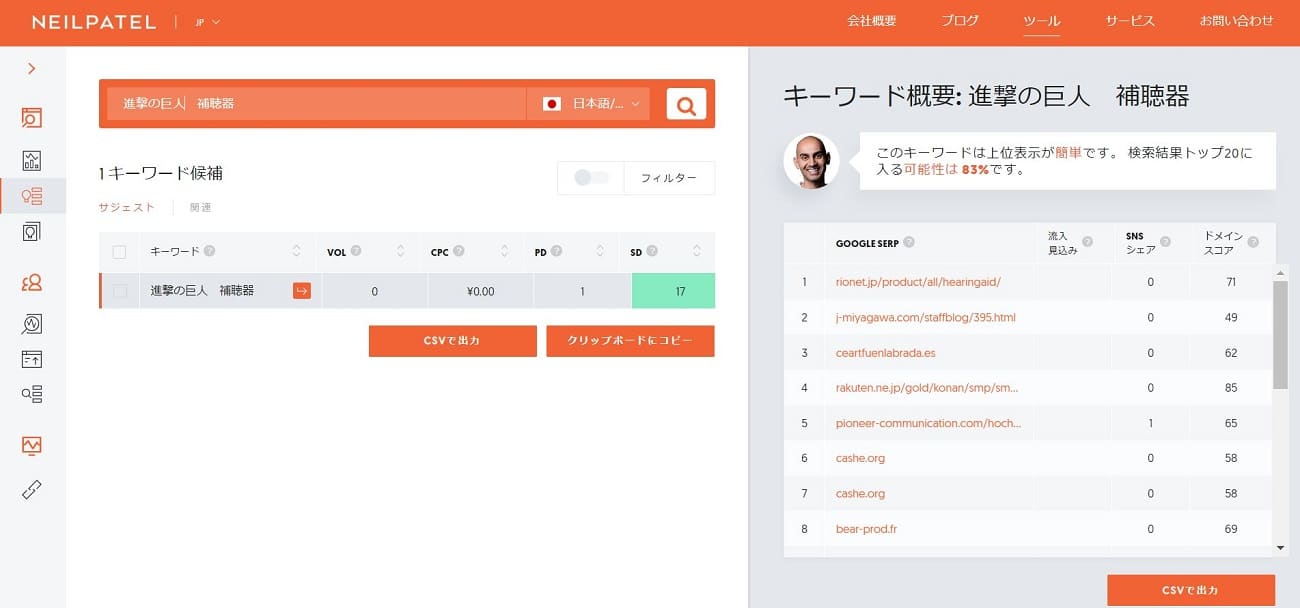
Task: Toggle the filter switch
Action: [591, 178]
